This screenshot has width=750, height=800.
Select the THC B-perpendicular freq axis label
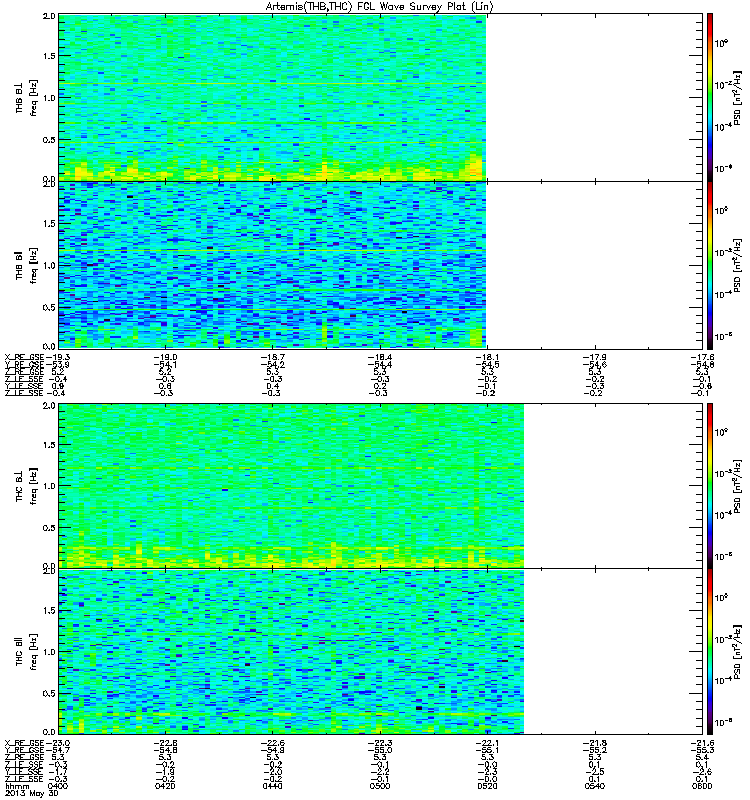[x=27, y=486]
